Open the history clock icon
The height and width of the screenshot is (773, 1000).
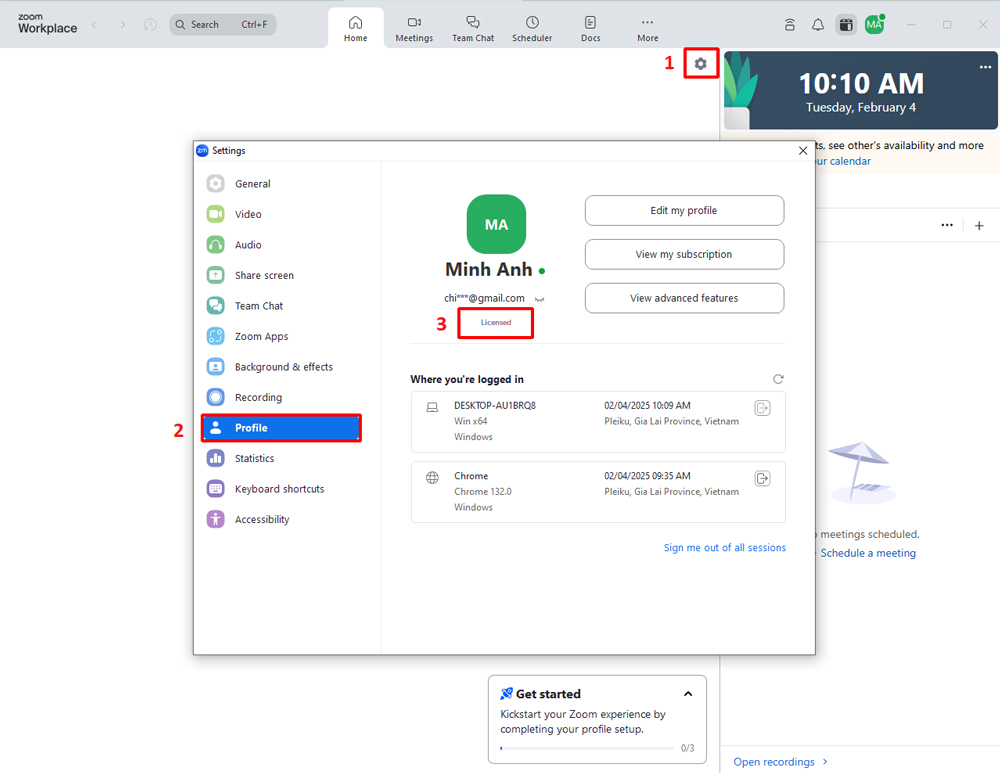151,25
